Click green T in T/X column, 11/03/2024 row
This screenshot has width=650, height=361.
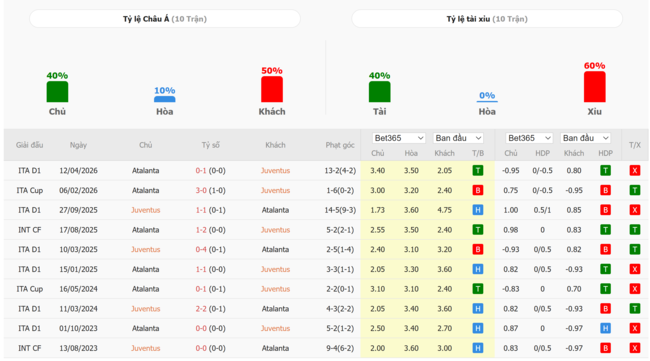635,308
